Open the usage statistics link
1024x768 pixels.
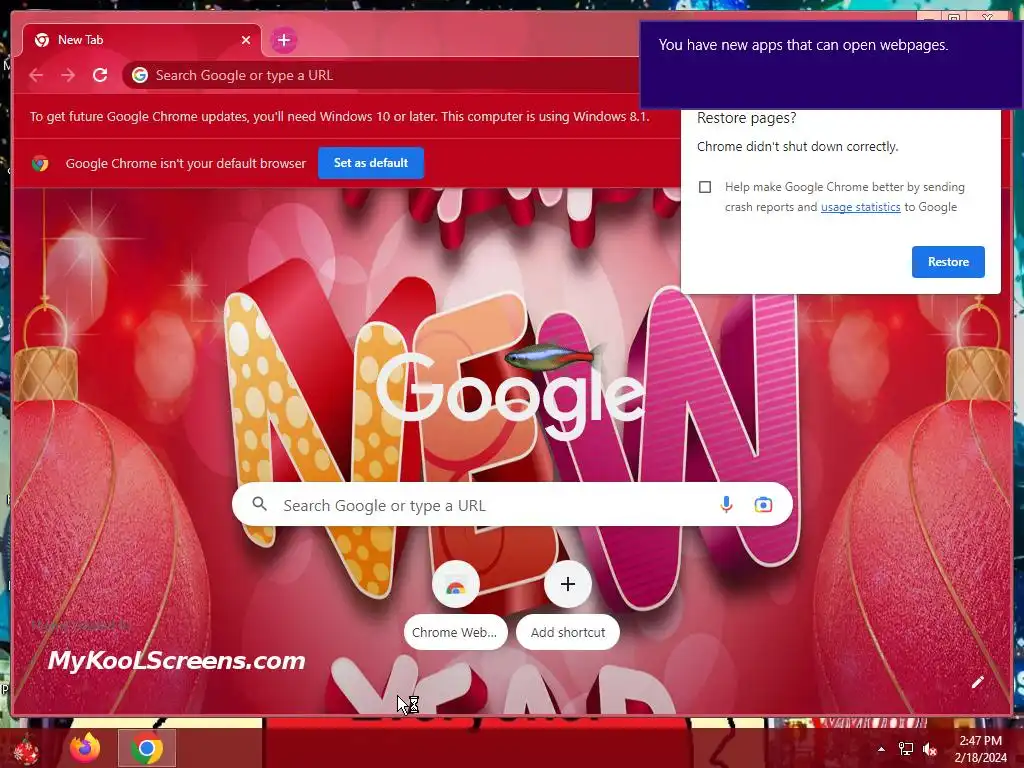pyautogui.click(x=860, y=207)
